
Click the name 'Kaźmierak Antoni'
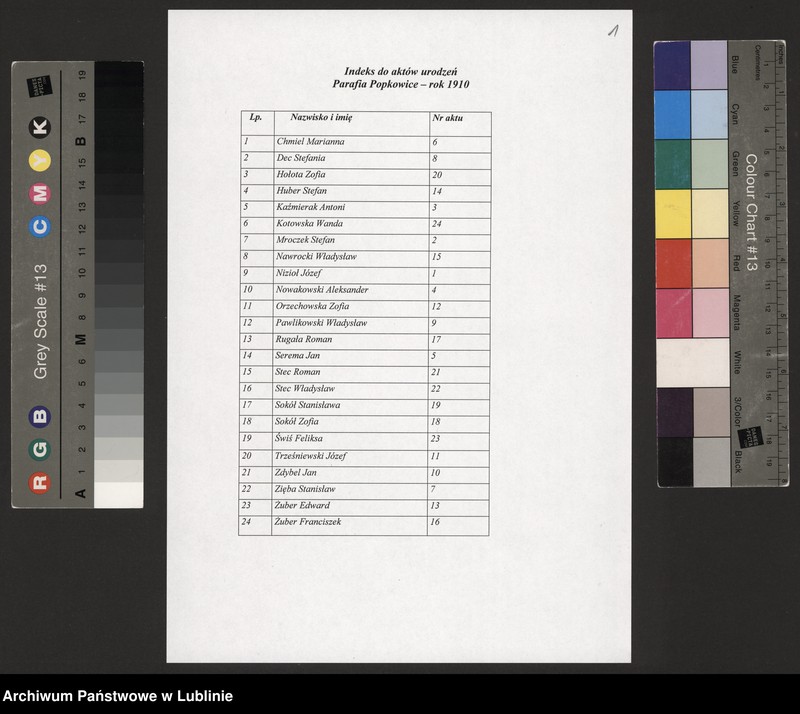[x=310, y=207]
